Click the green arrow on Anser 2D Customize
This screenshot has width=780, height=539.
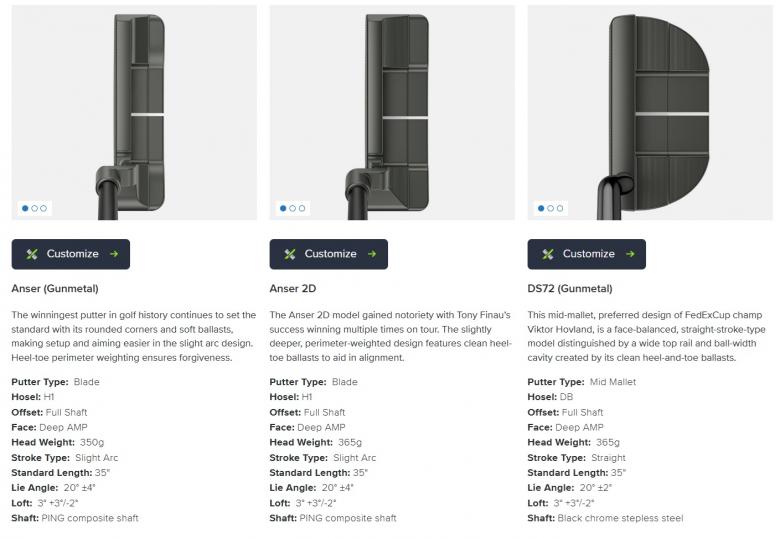[x=372, y=254]
